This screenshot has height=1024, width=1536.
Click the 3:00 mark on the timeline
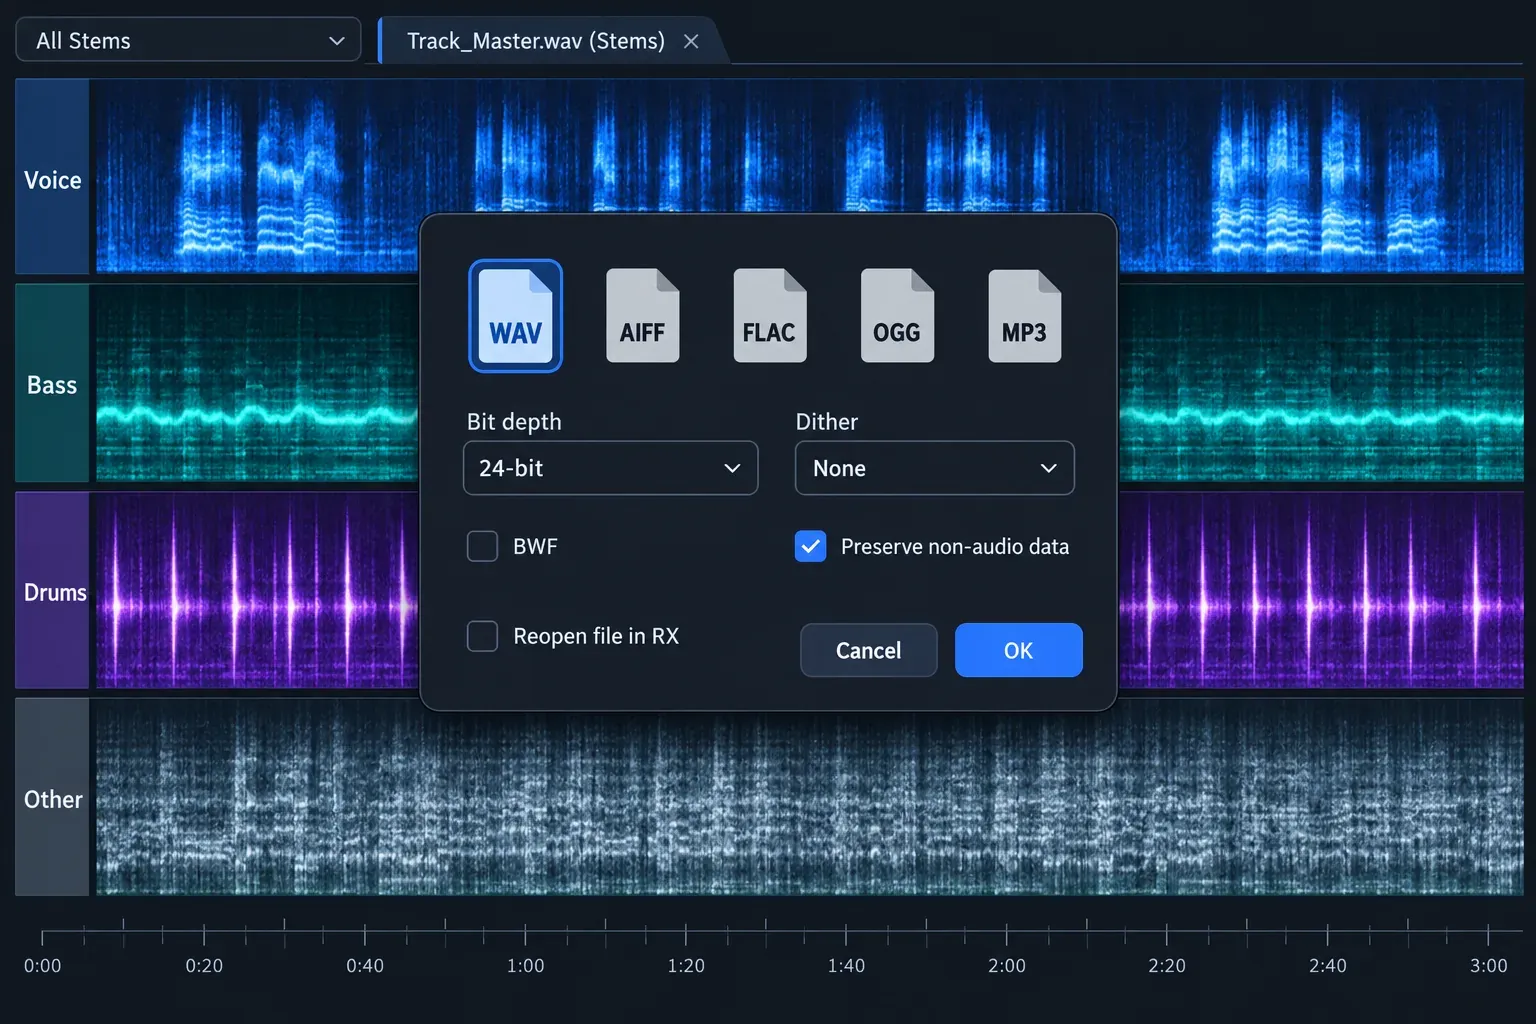1488,965
